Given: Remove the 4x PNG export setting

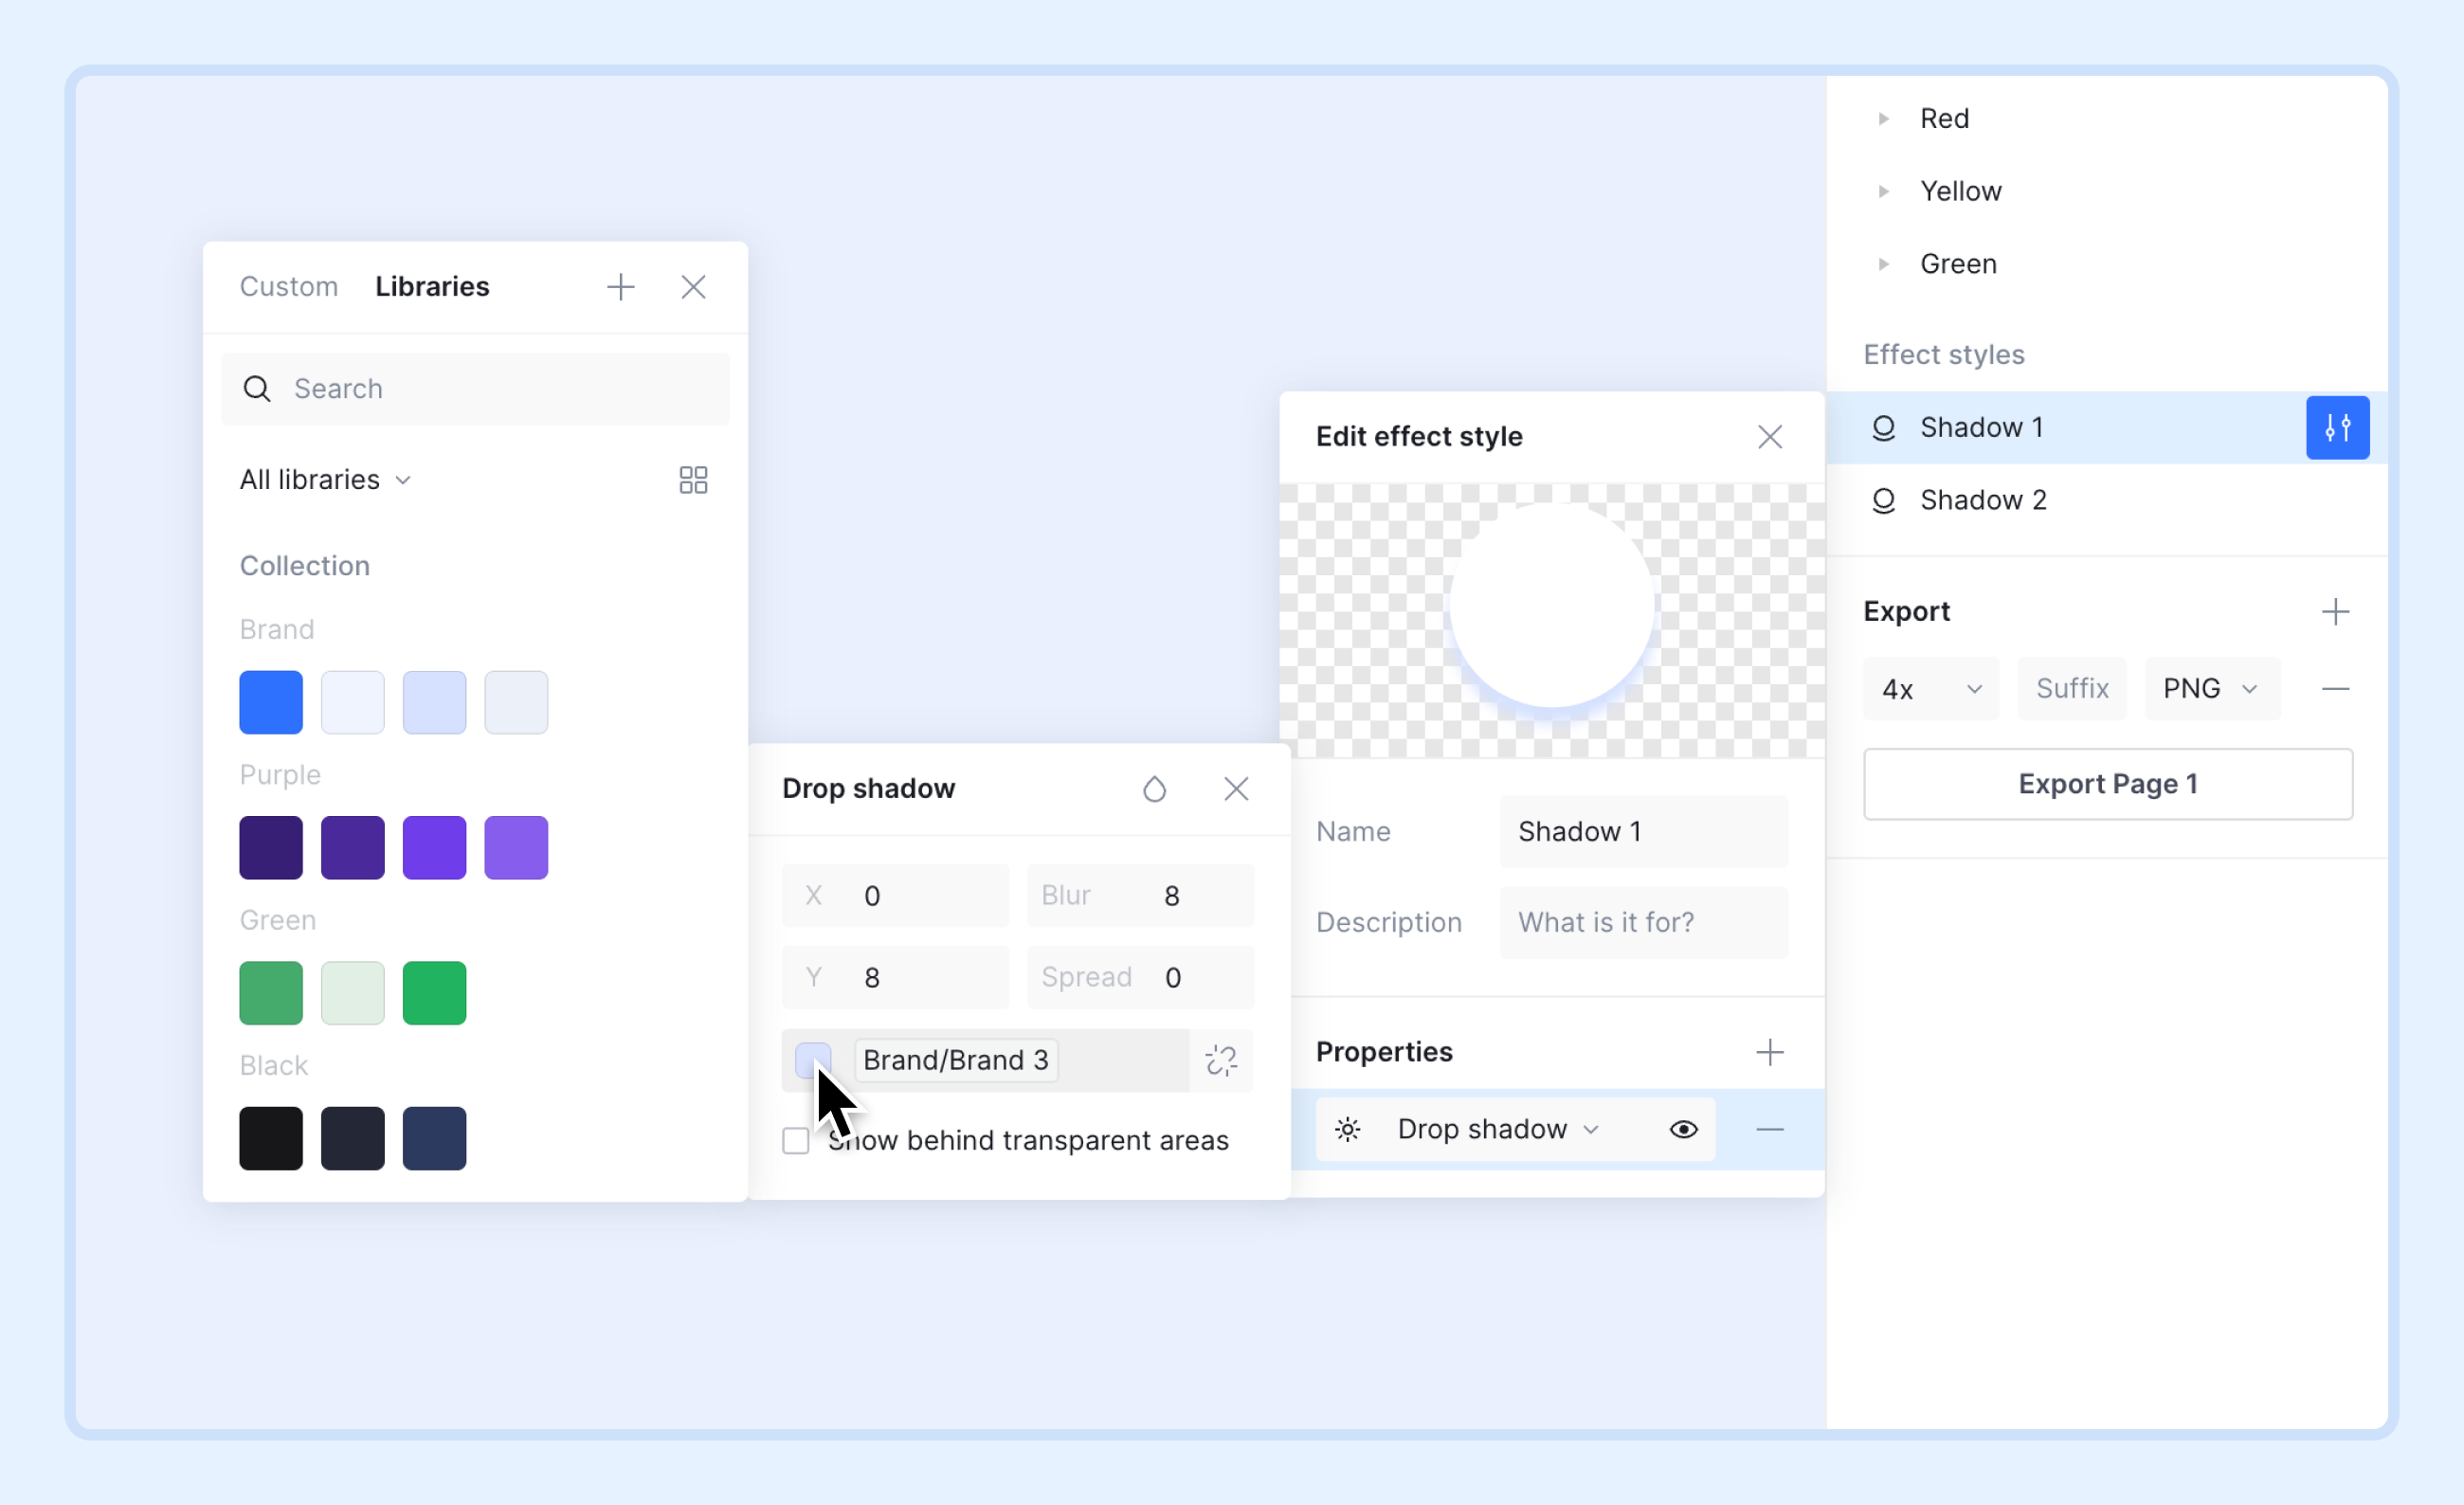Looking at the screenshot, I should tap(2335, 689).
